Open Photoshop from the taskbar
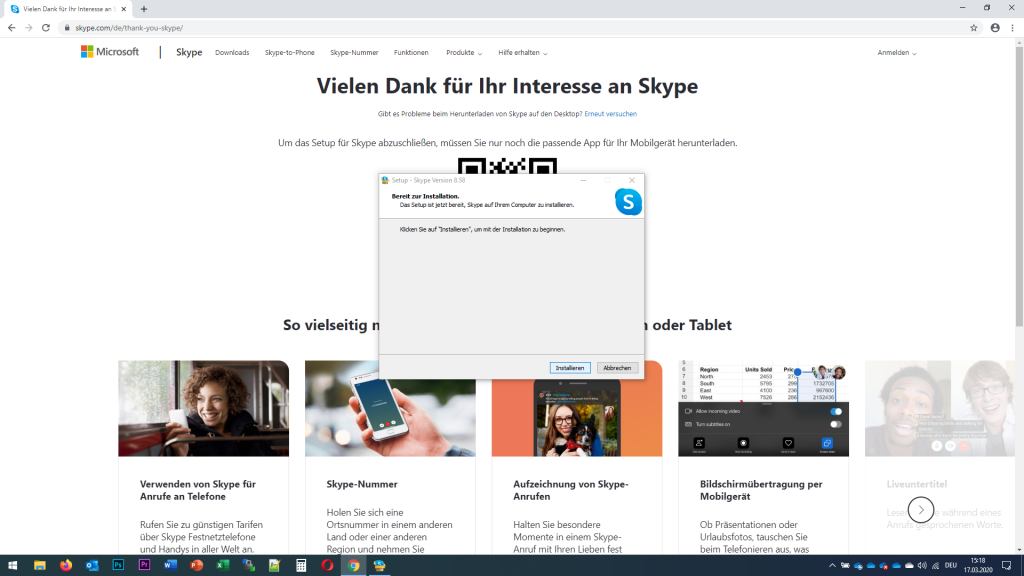Image resolution: width=1024 pixels, height=576 pixels. 118,566
